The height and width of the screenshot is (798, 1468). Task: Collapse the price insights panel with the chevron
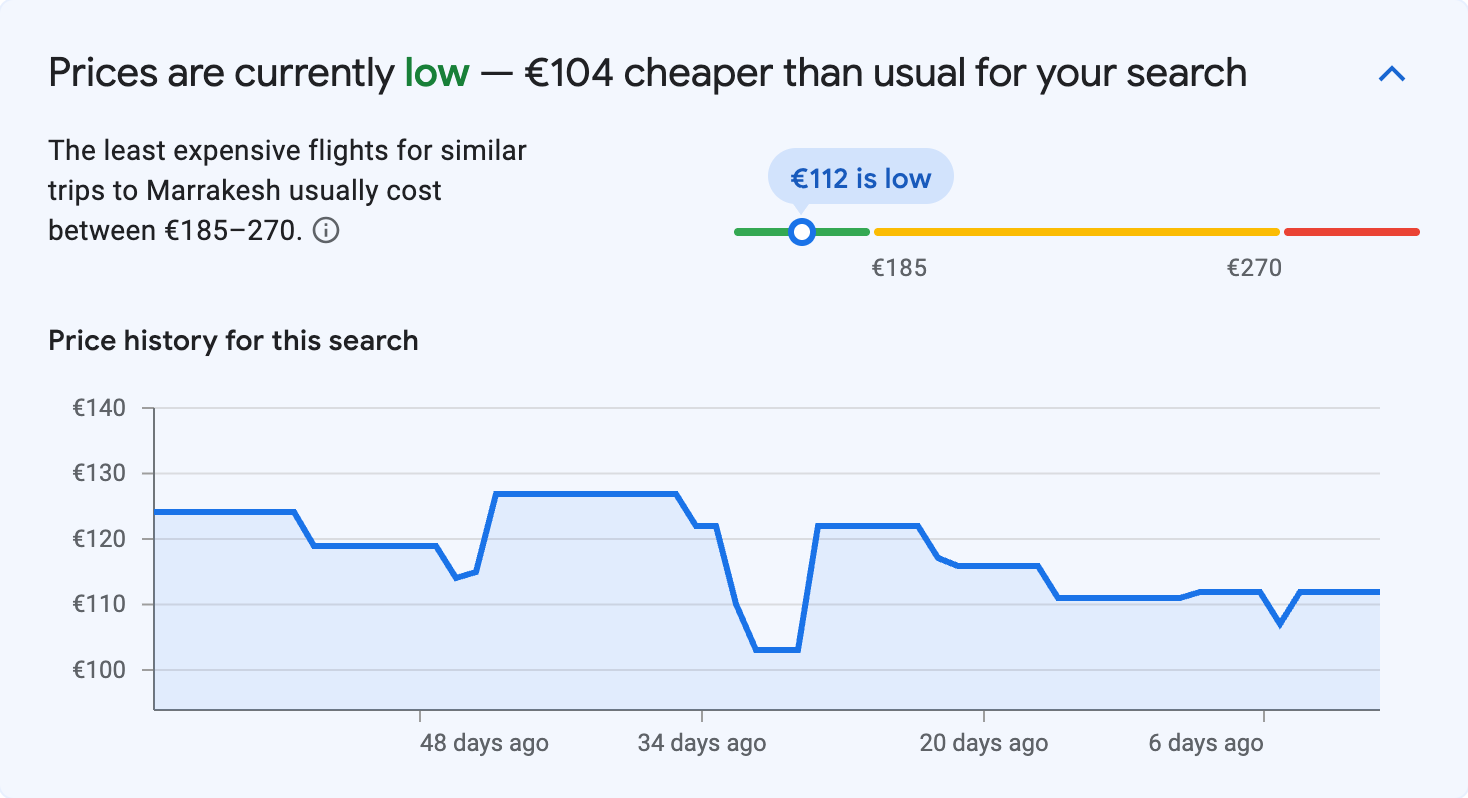(1390, 73)
